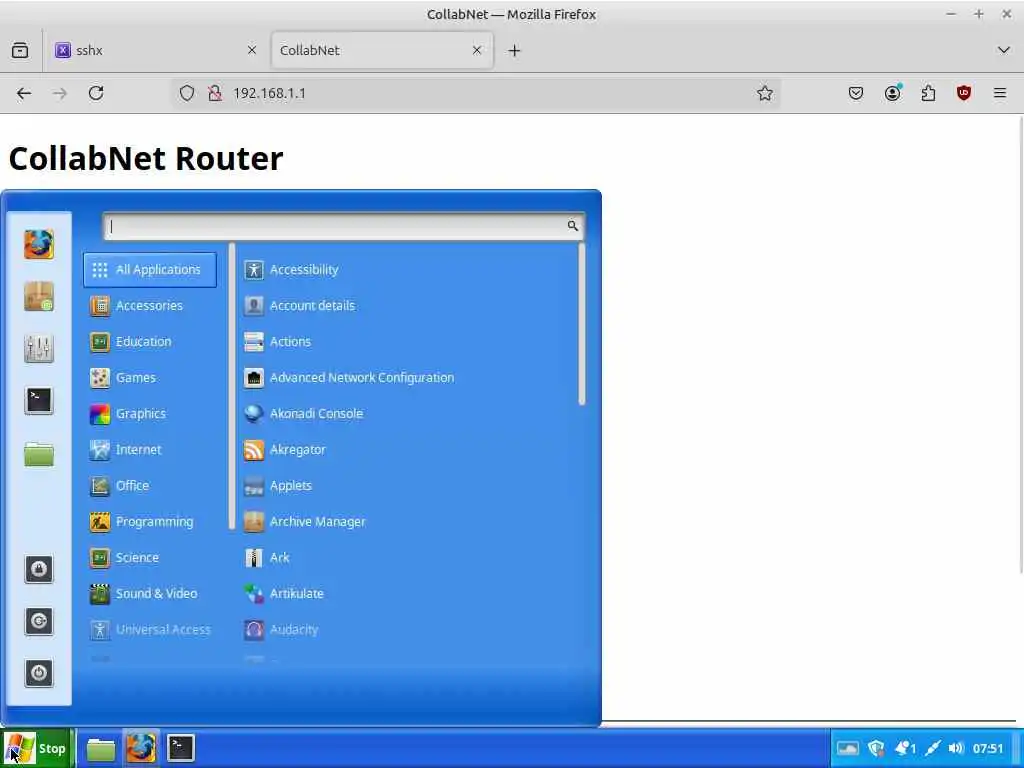Open a new browser tab

click(x=514, y=50)
